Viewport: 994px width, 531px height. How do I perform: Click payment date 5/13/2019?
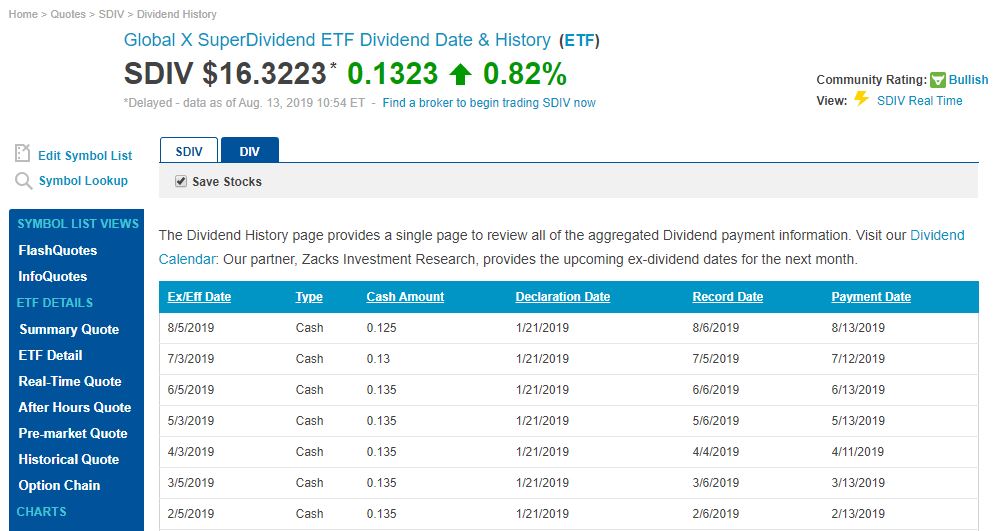858,421
